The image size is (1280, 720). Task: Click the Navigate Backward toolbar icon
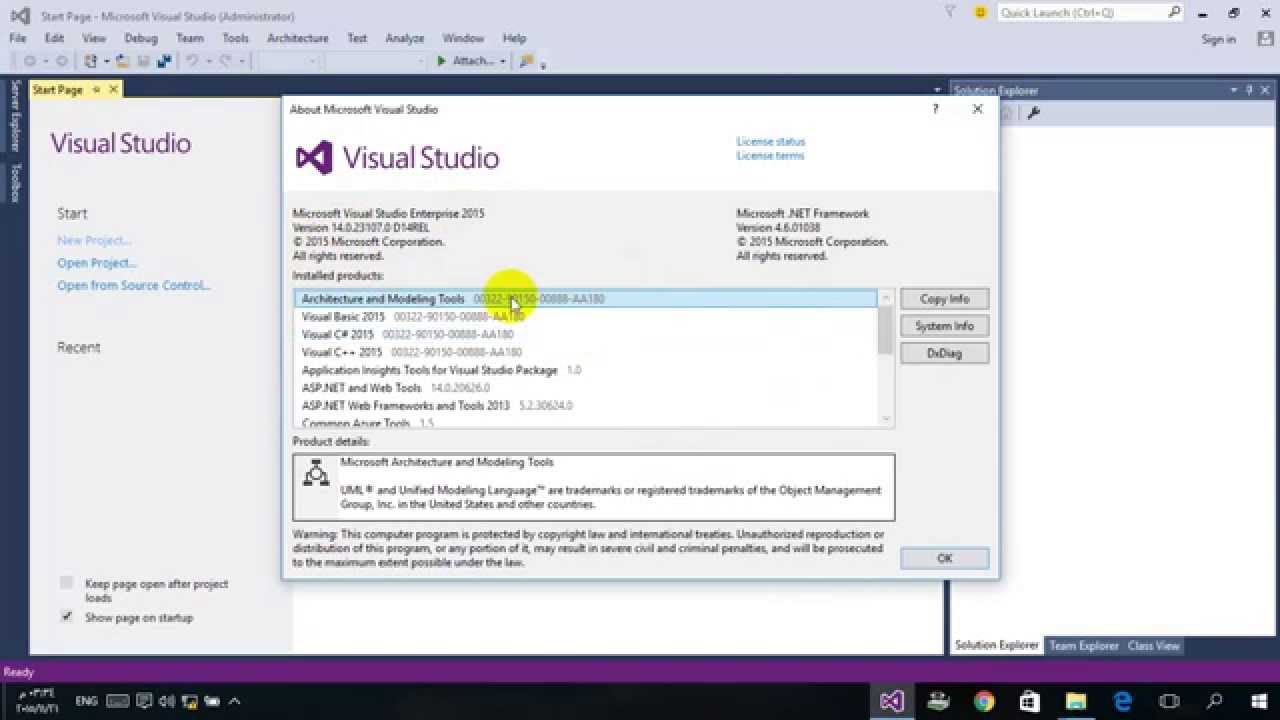pos(31,61)
